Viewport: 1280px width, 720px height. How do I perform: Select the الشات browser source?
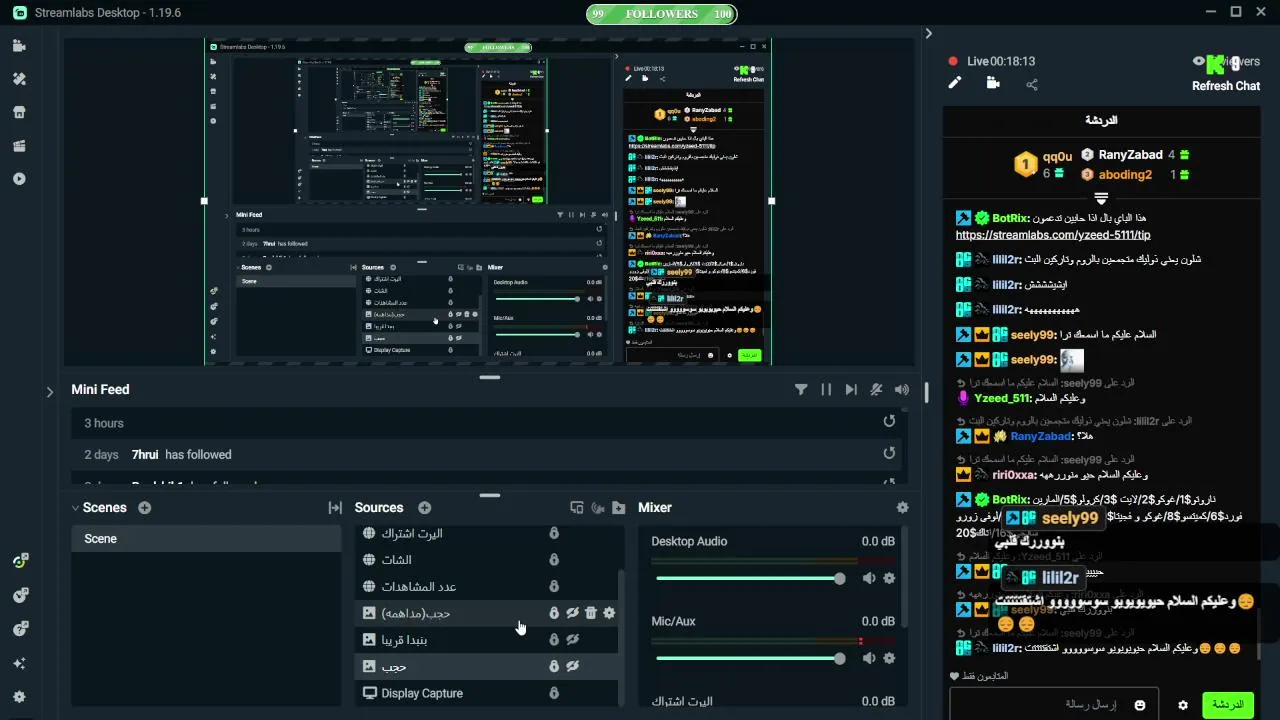487,559
